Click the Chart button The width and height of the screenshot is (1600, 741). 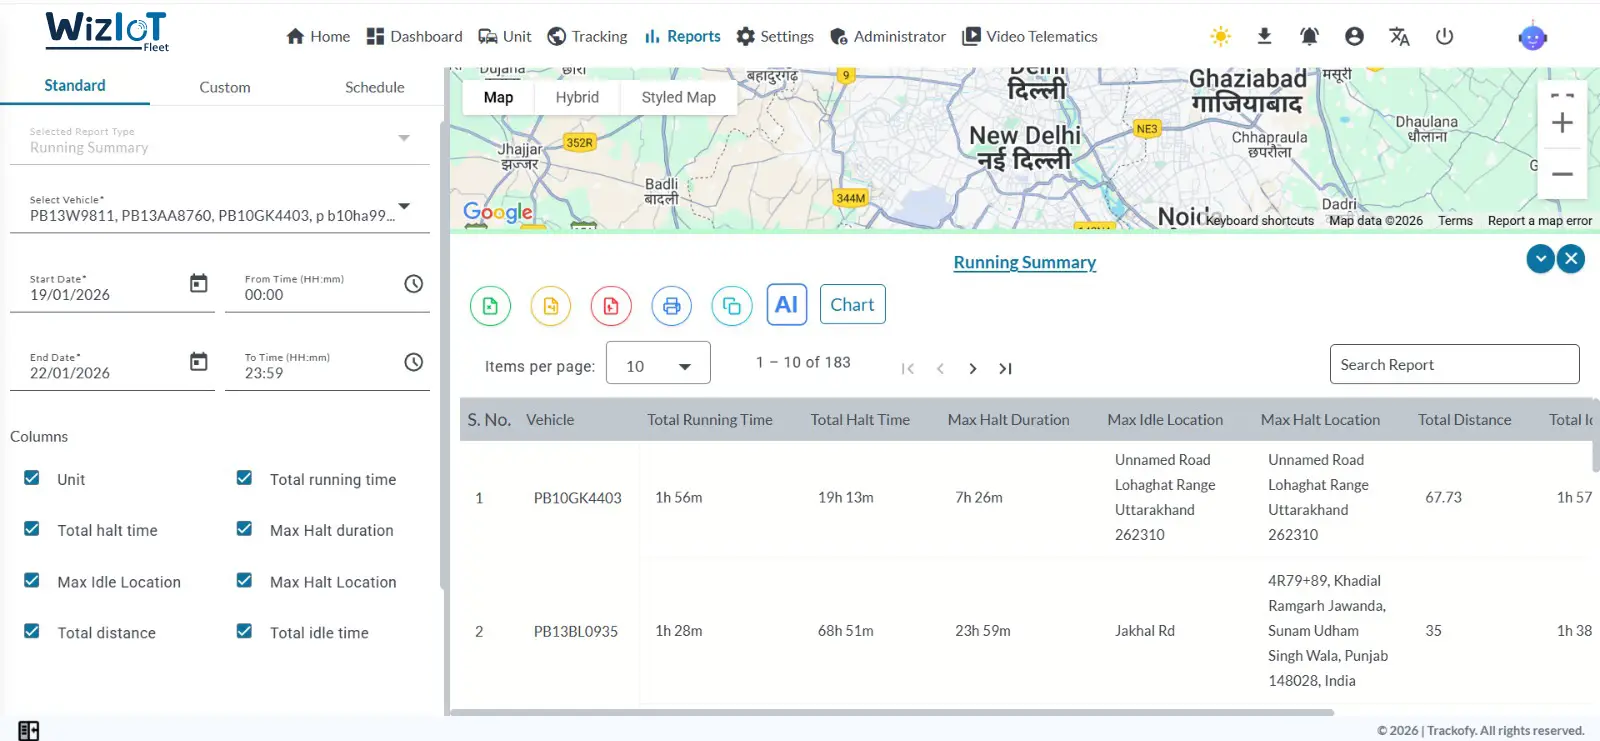click(852, 305)
